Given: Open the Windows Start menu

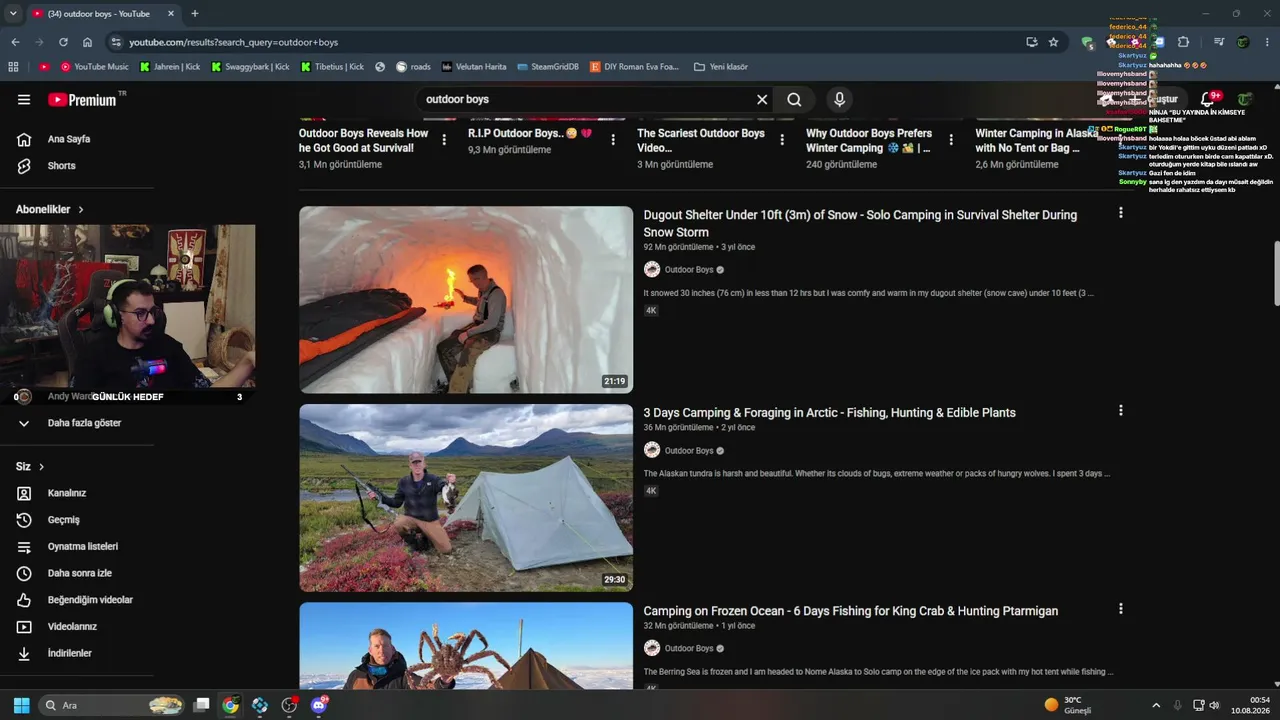Looking at the screenshot, I should click(x=21, y=705).
